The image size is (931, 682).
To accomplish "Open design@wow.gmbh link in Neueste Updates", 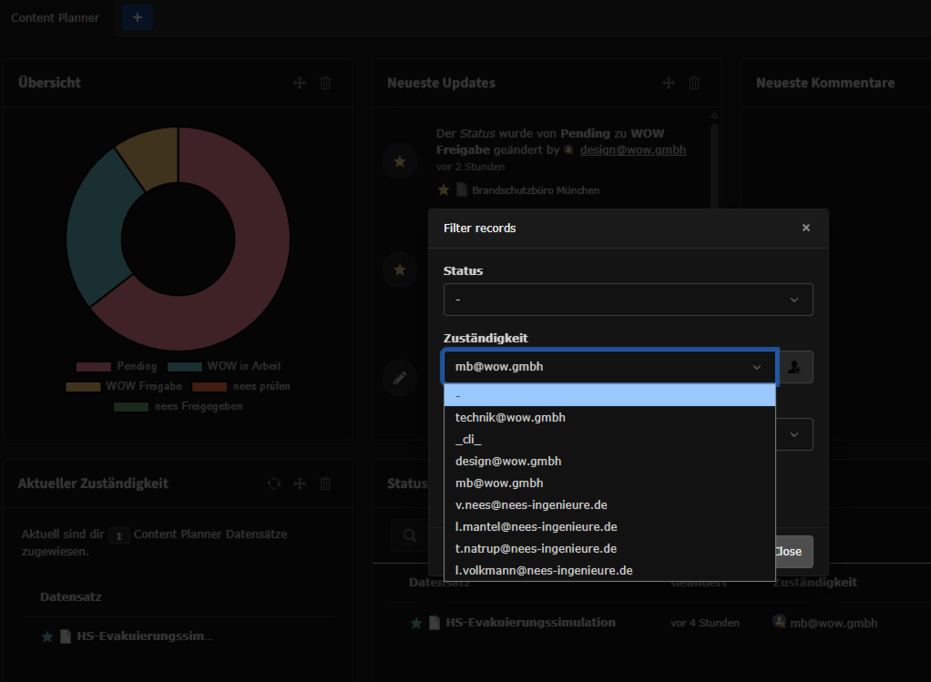I will (x=632, y=150).
